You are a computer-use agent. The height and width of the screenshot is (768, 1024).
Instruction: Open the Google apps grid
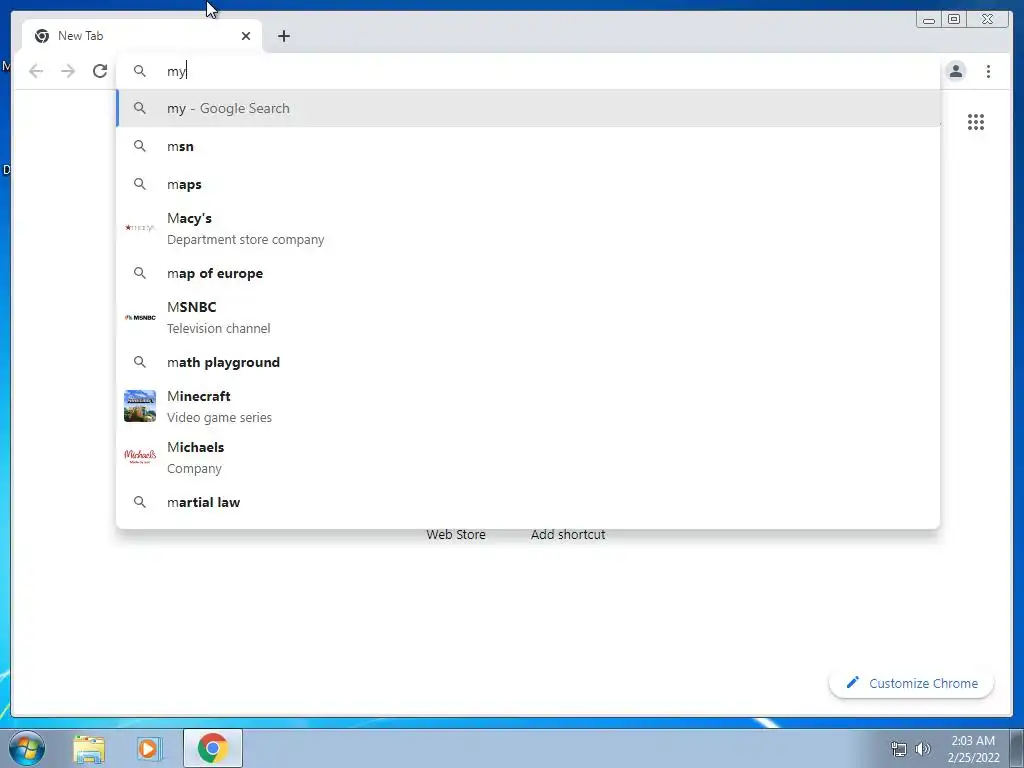pyautogui.click(x=976, y=122)
